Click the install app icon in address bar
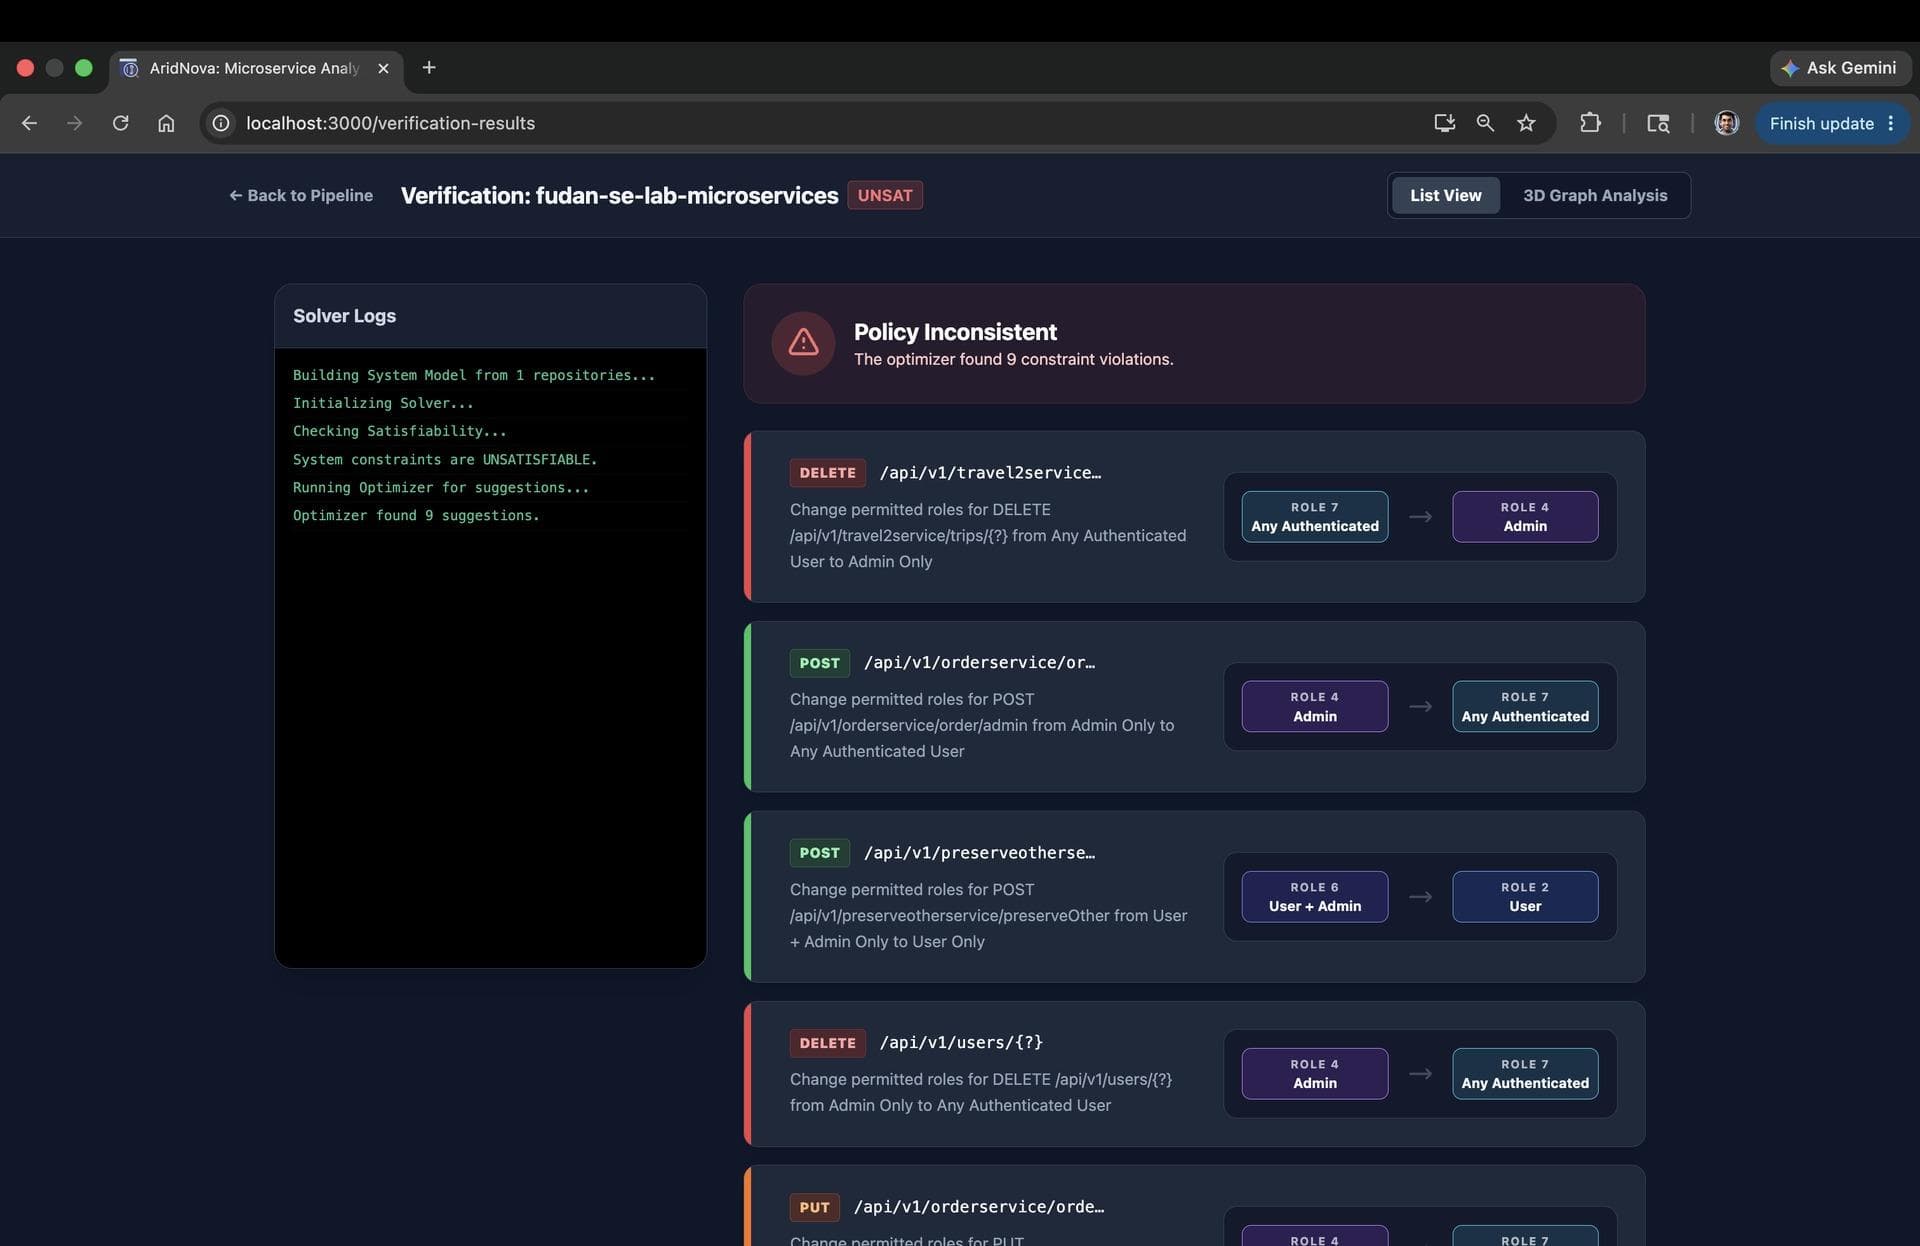The image size is (1920, 1246). [1444, 123]
